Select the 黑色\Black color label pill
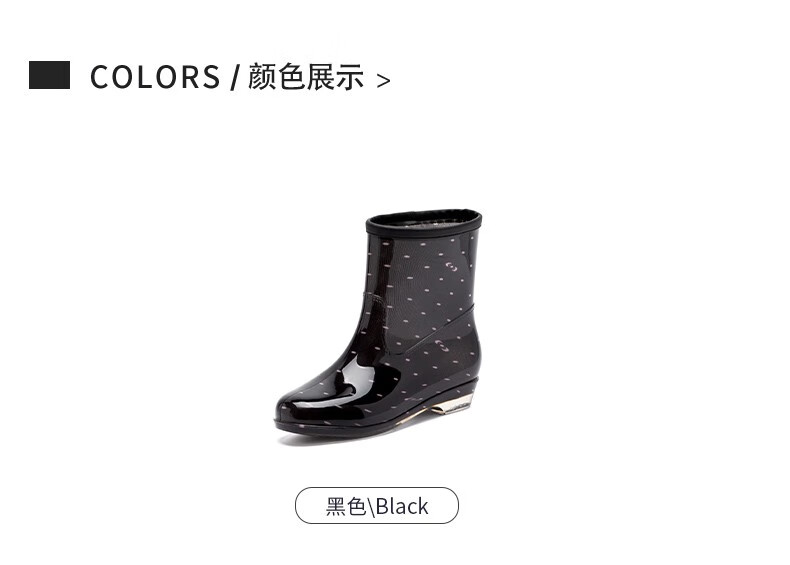This screenshot has height=565, width=790. 377,506
